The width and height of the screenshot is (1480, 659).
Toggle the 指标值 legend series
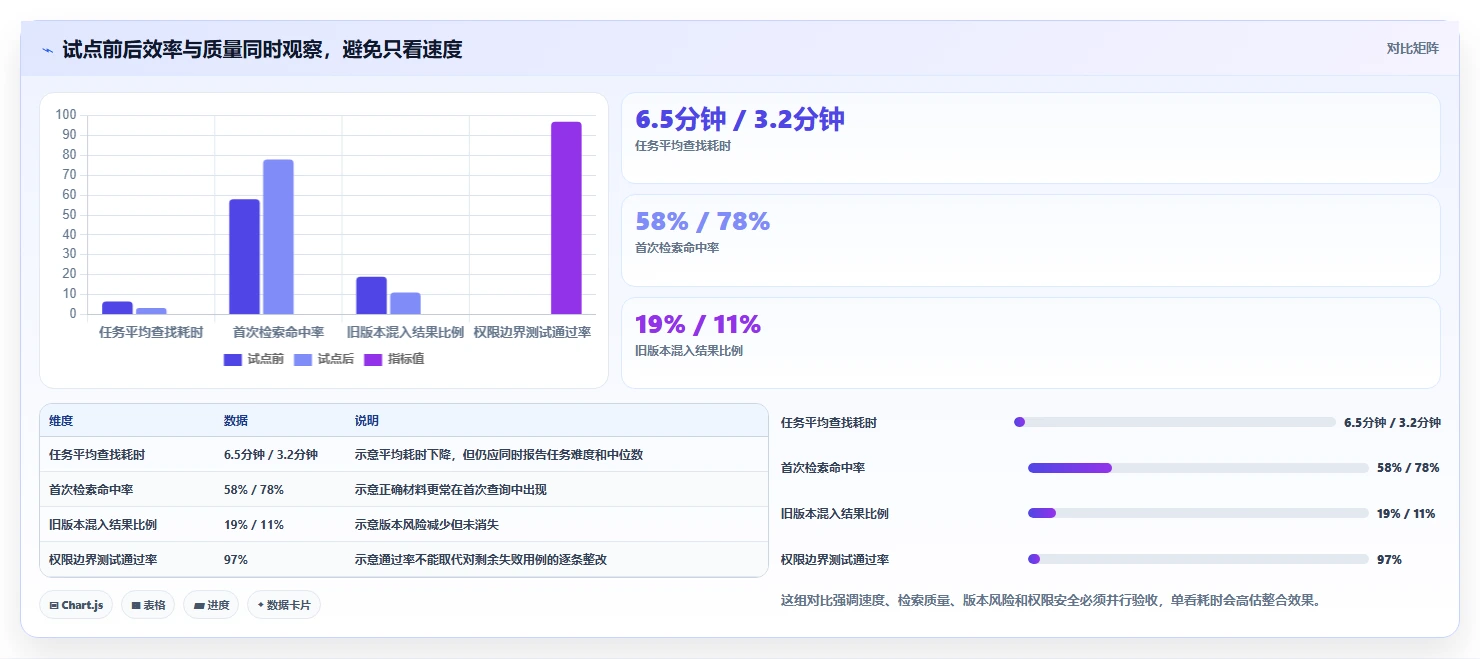pyautogui.click(x=394, y=359)
